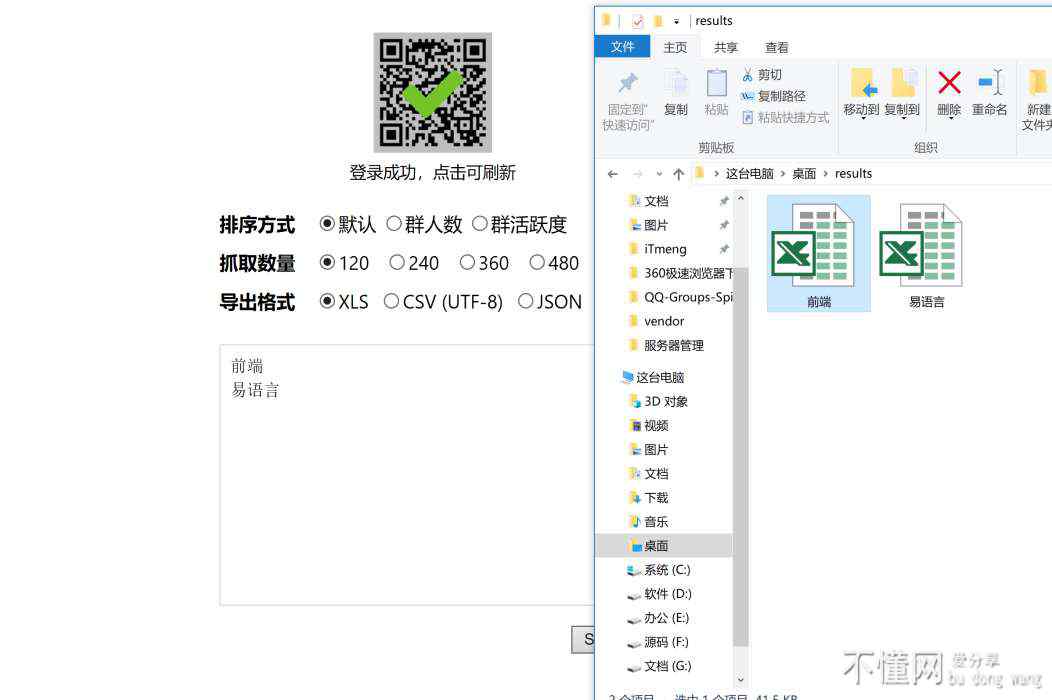1052x700 pixels.
Task: Expand the 桌面 breadcrumb chevron in address bar
Action: (x=826, y=174)
